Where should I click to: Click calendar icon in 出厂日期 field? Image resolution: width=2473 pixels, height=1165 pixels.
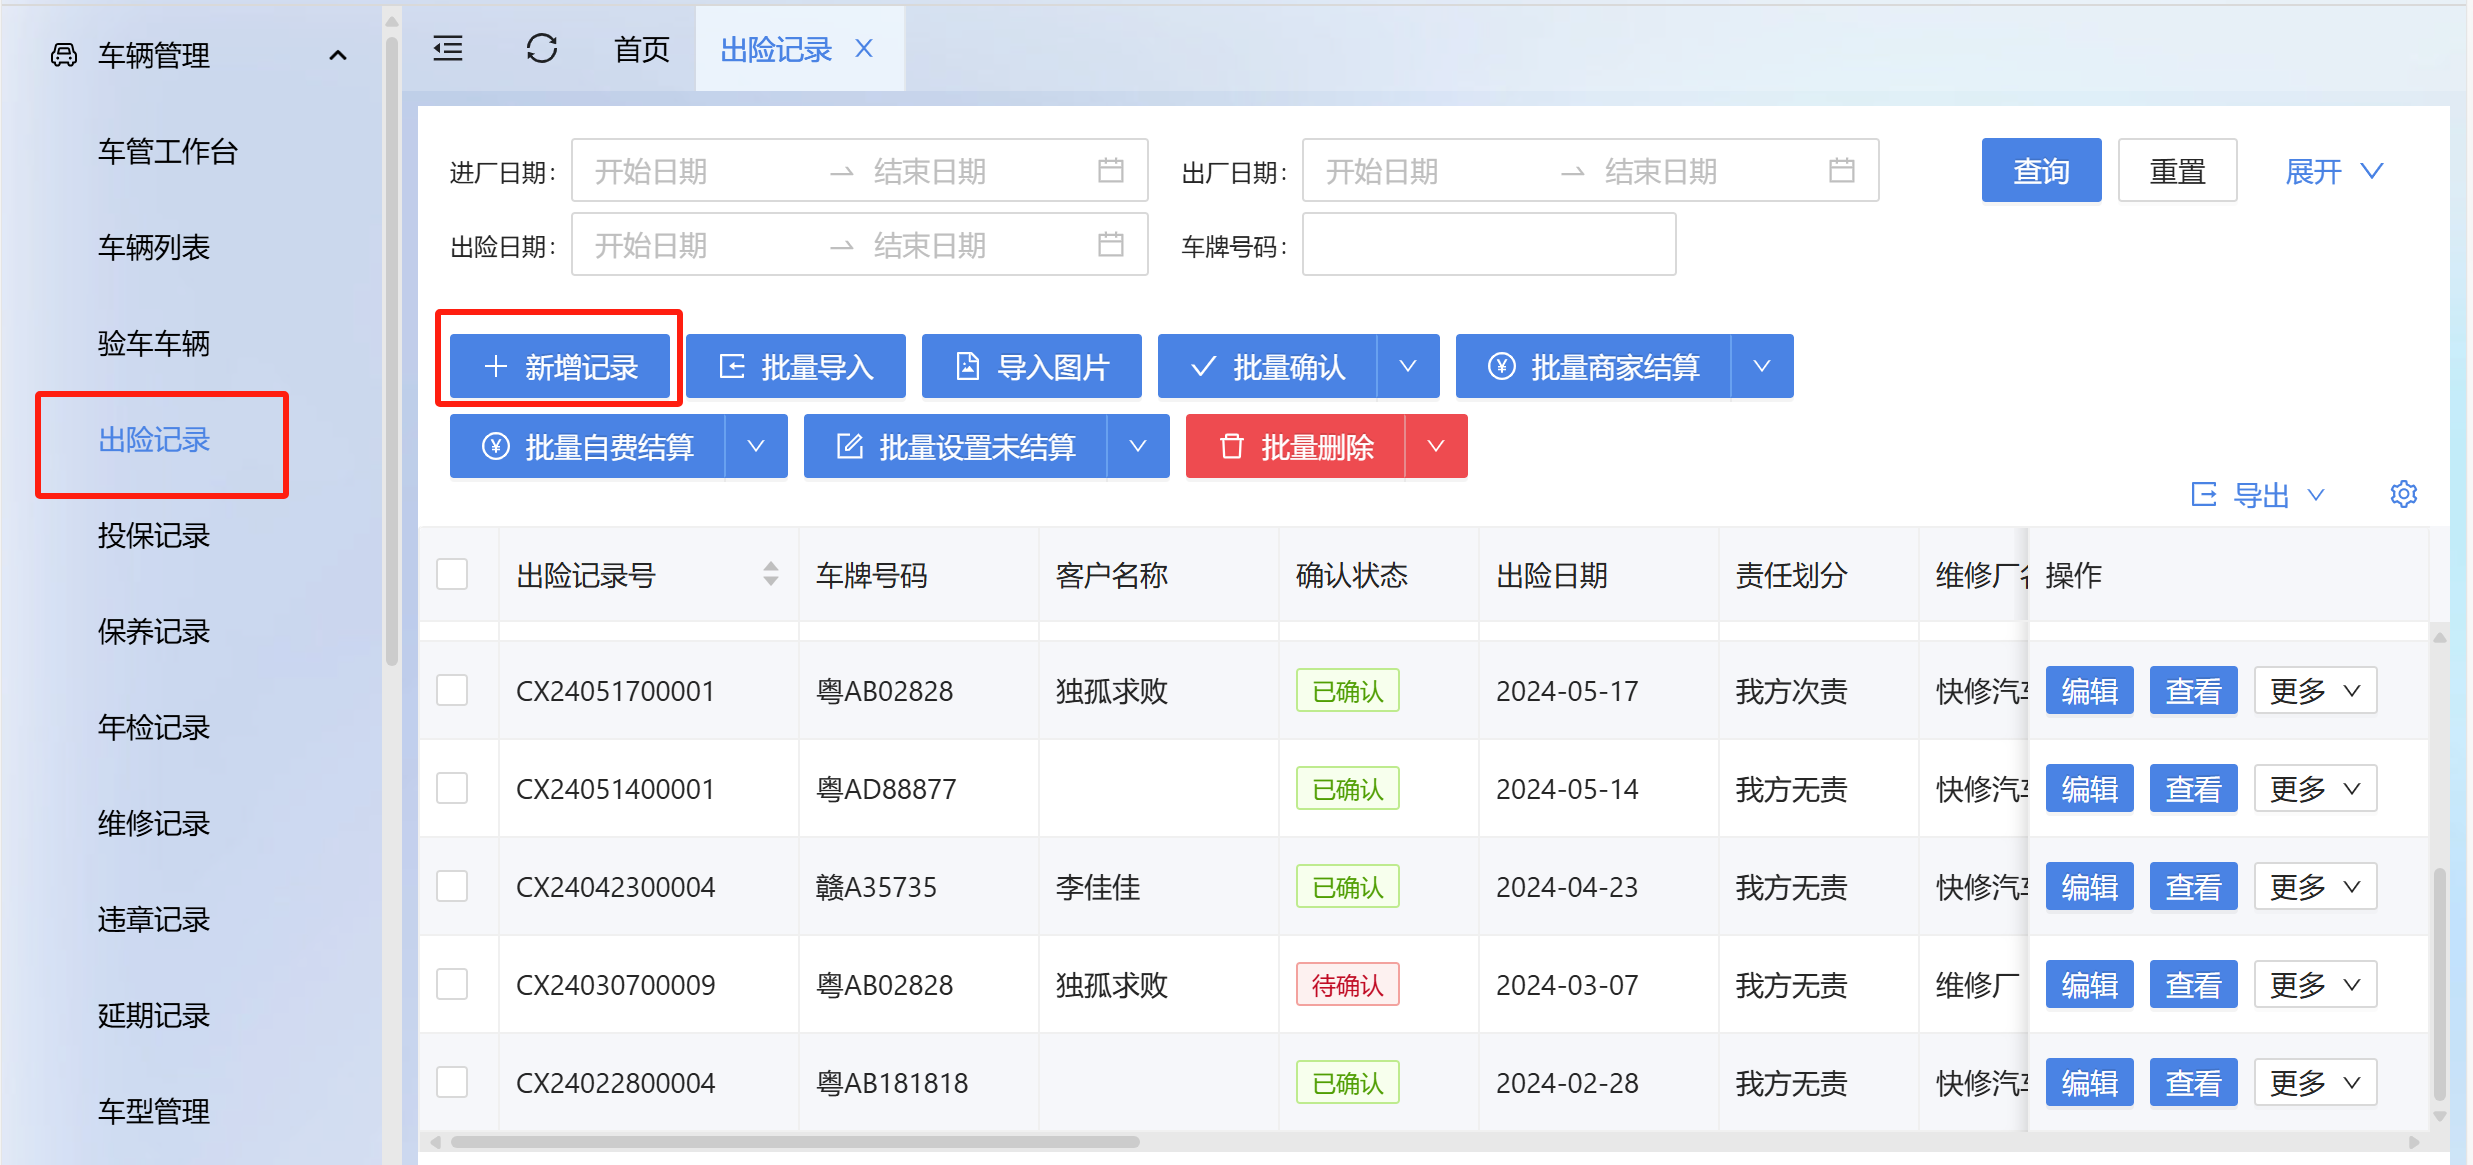pyautogui.click(x=1841, y=171)
